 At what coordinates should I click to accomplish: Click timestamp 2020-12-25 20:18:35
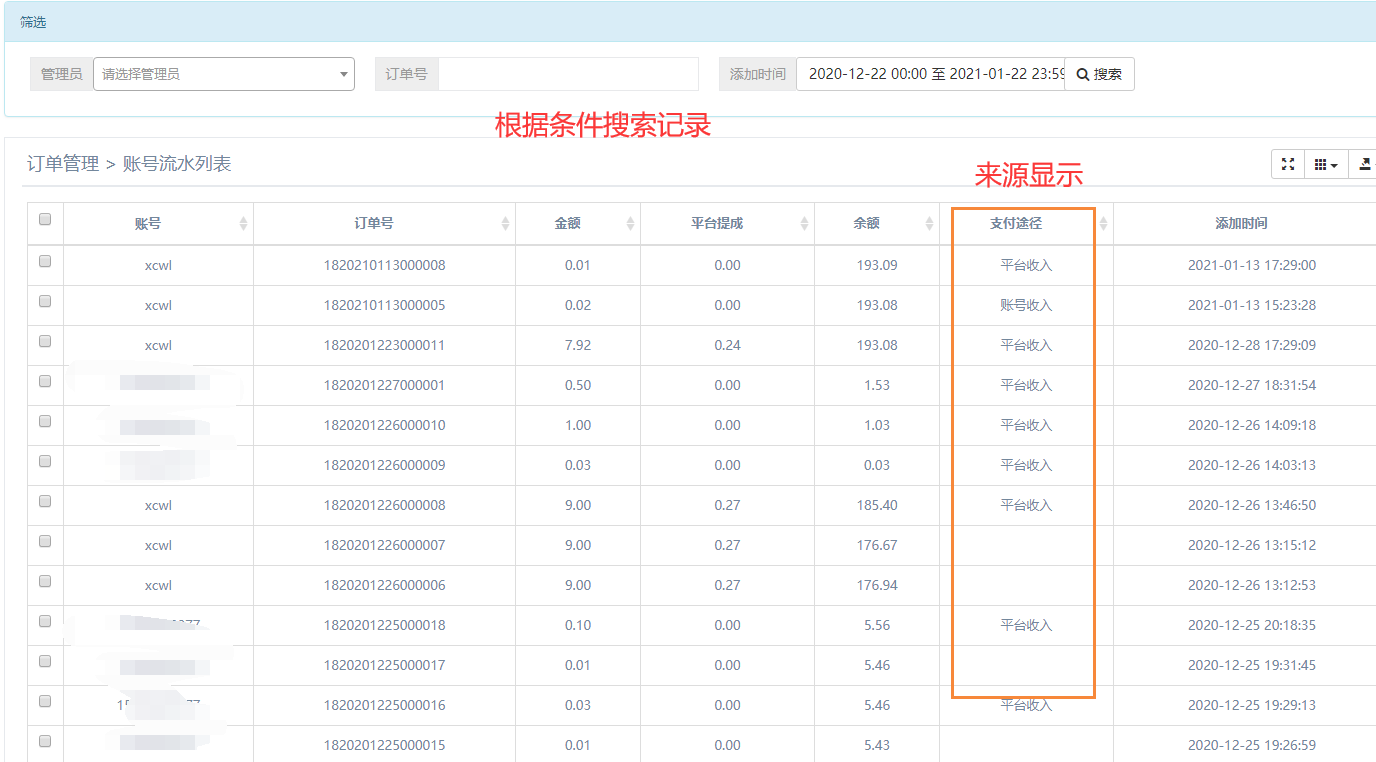1252,625
